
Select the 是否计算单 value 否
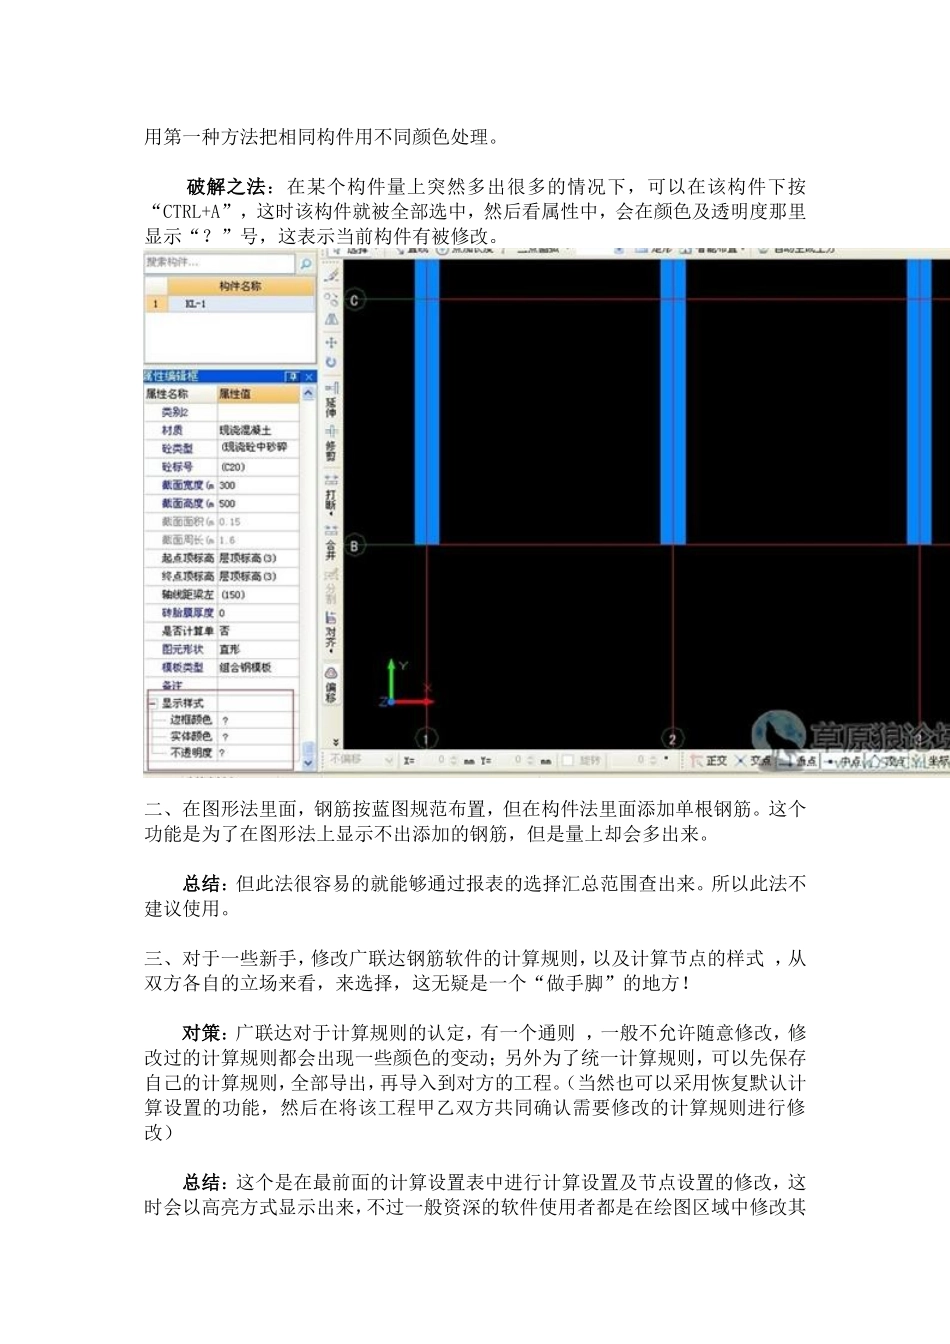click(x=258, y=631)
